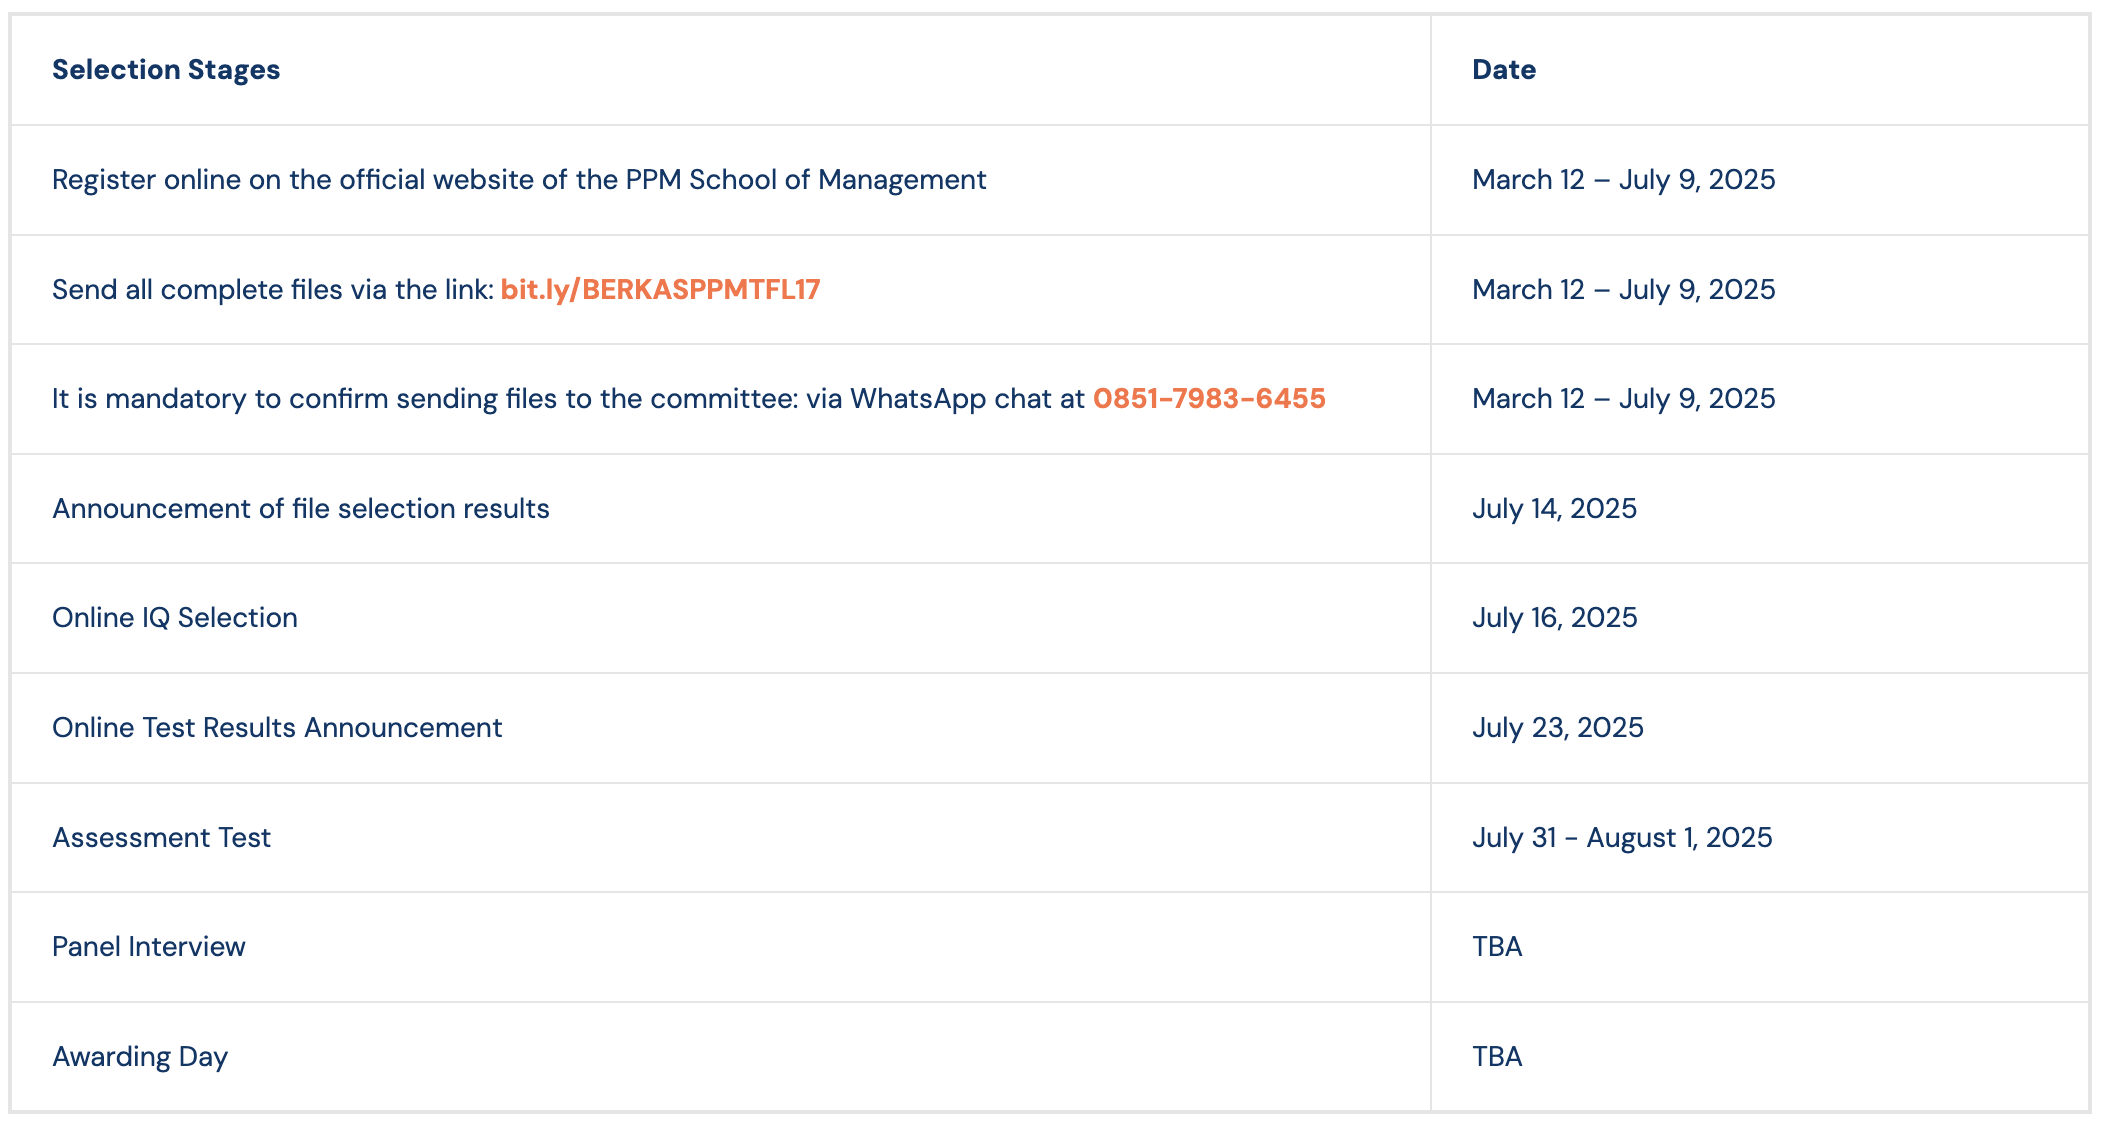Click the Awarding Day stage

140,1057
